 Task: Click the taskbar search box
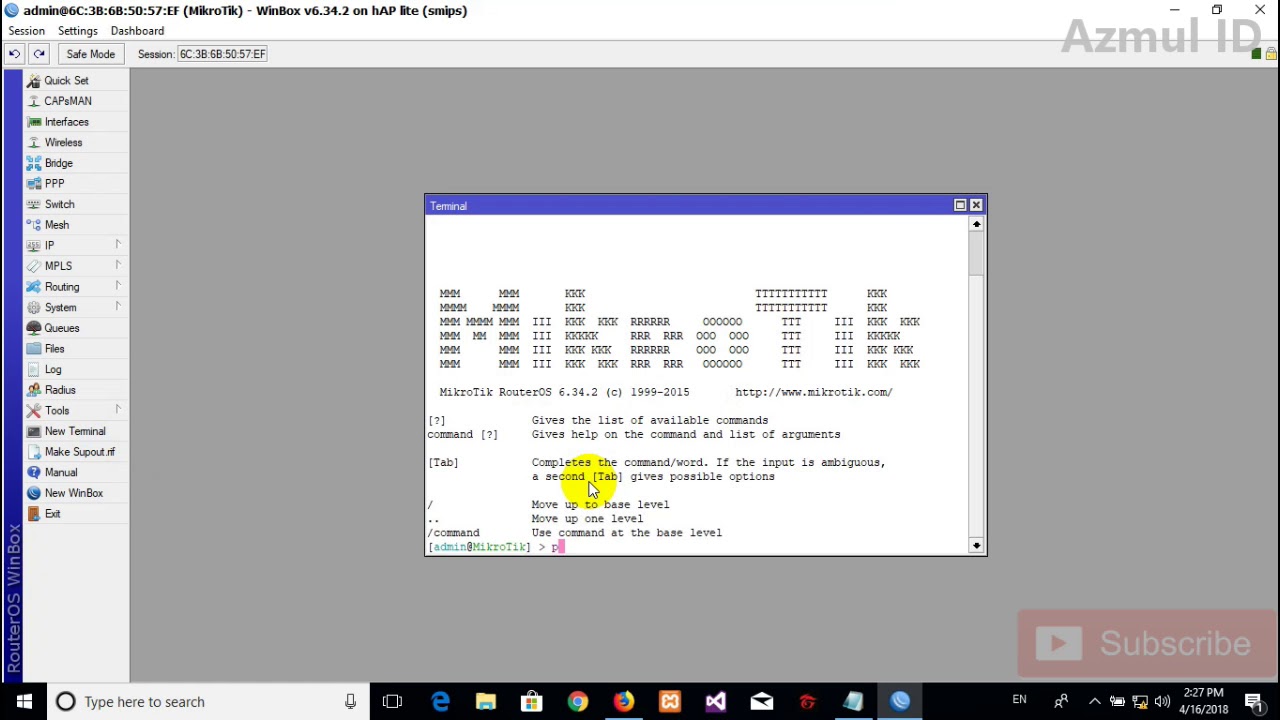click(207, 702)
